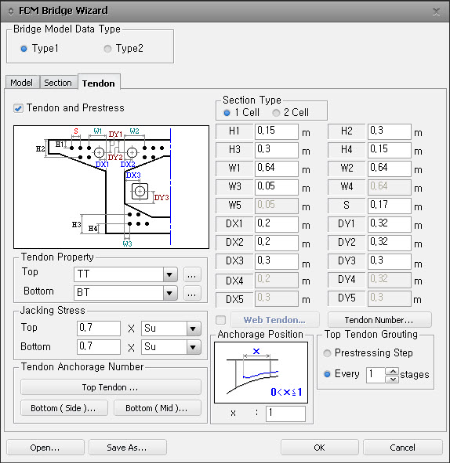The width and height of the screenshot is (450, 463).
Task: Switch to the Model tab
Action: point(22,83)
